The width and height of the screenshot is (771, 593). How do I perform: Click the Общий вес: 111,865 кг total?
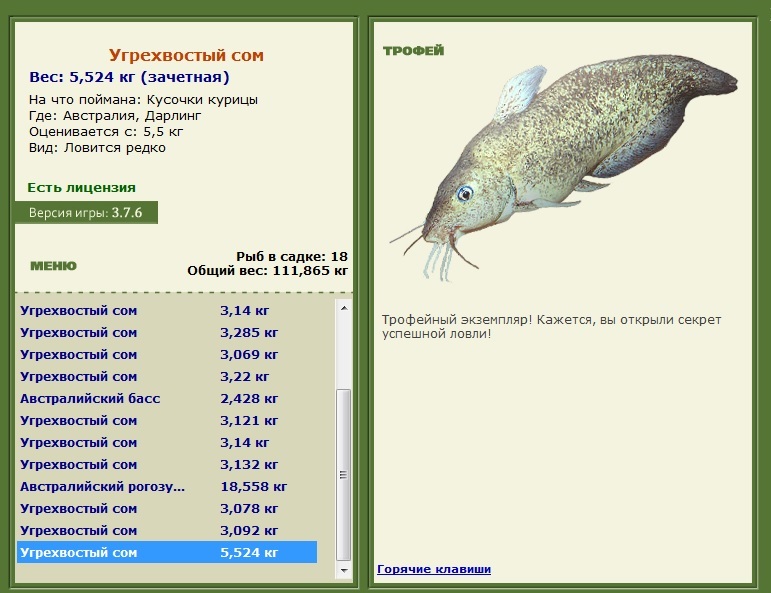pyautogui.click(x=267, y=271)
